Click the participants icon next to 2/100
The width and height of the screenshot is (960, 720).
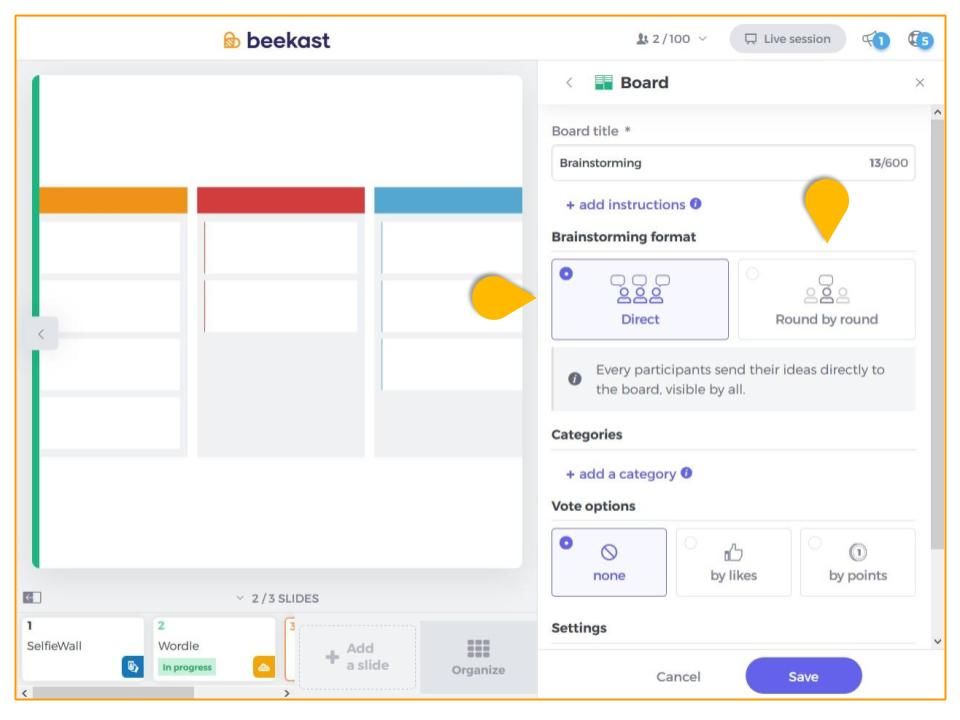(x=642, y=39)
